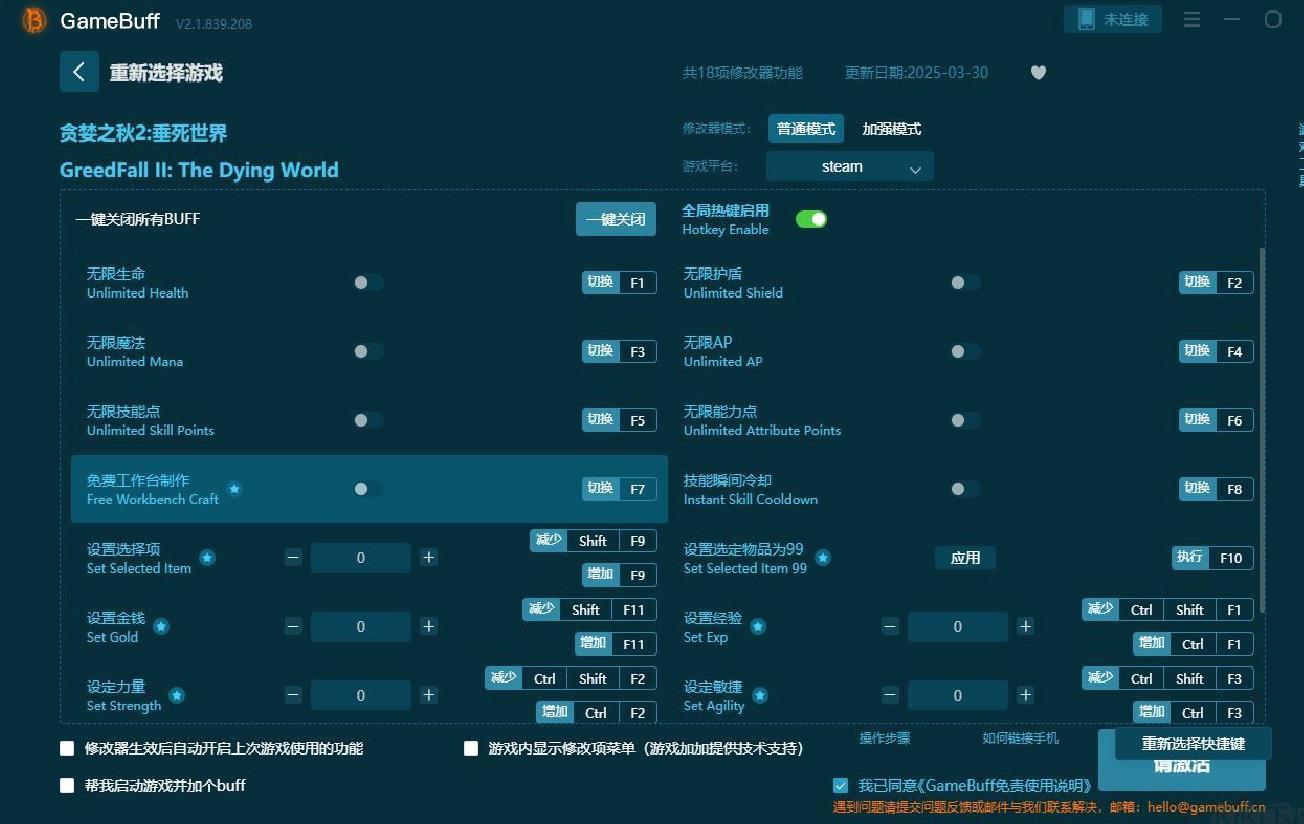Toggle Free Workbench Craft switch
The image size is (1304, 824).
tap(368, 489)
